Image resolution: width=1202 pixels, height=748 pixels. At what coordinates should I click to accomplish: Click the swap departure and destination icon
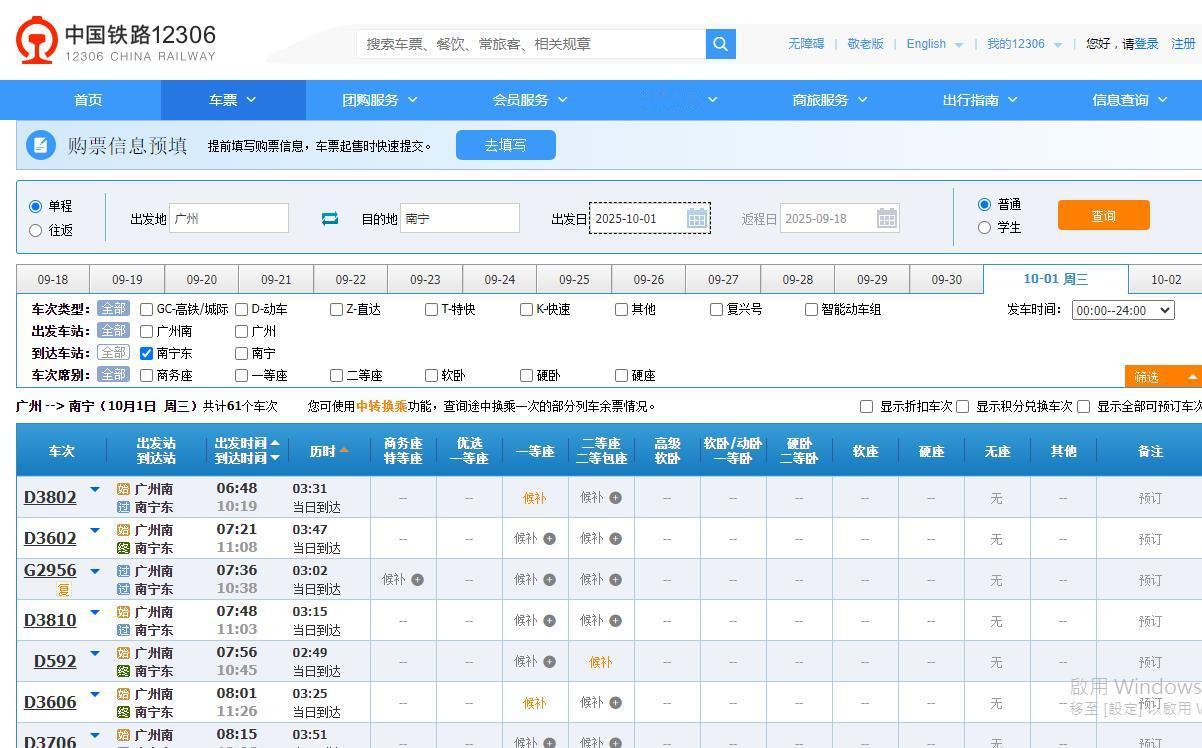click(329, 218)
